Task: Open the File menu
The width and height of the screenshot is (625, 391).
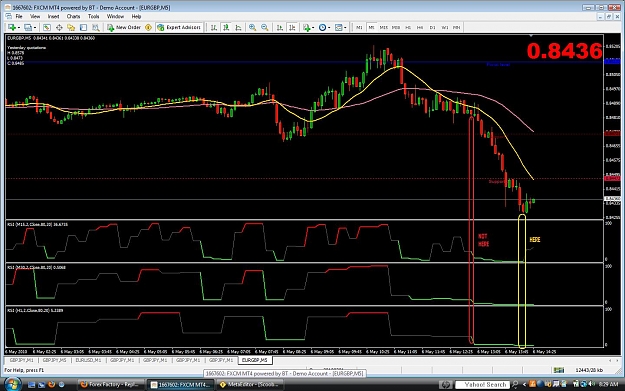Action: [x=19, y=16]
